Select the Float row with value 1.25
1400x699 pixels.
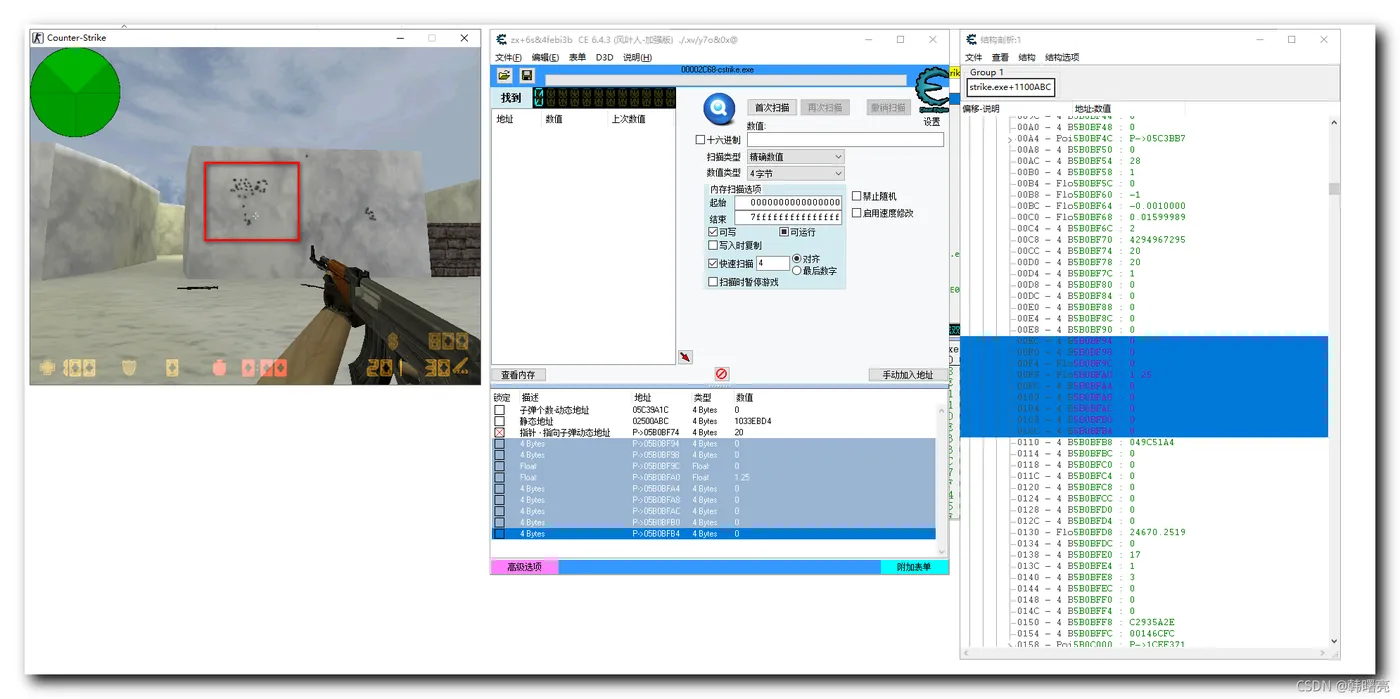713,478
